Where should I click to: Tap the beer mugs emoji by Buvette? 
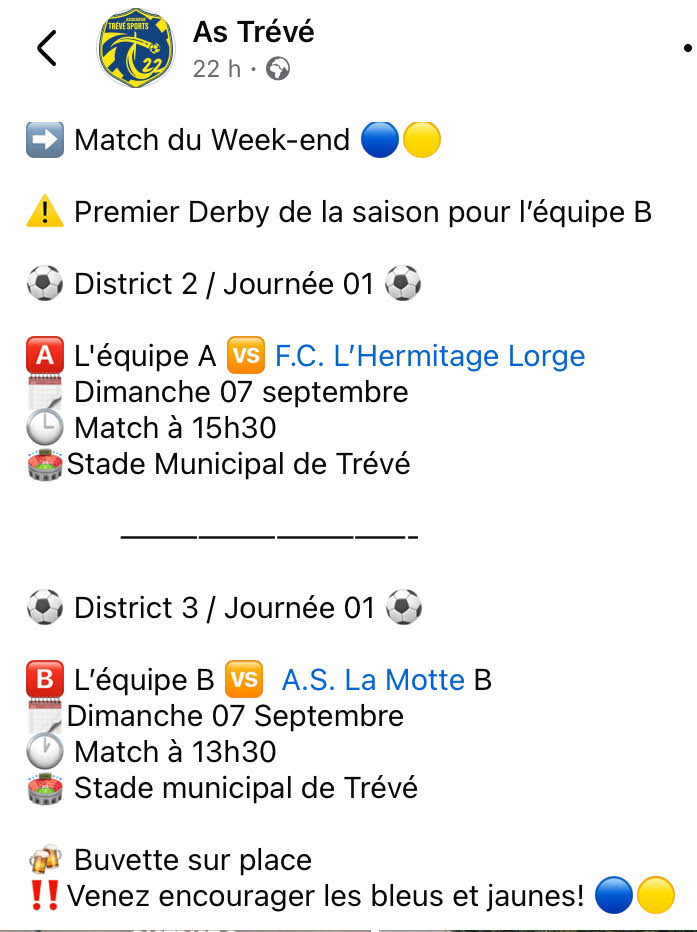coord(45,860)
